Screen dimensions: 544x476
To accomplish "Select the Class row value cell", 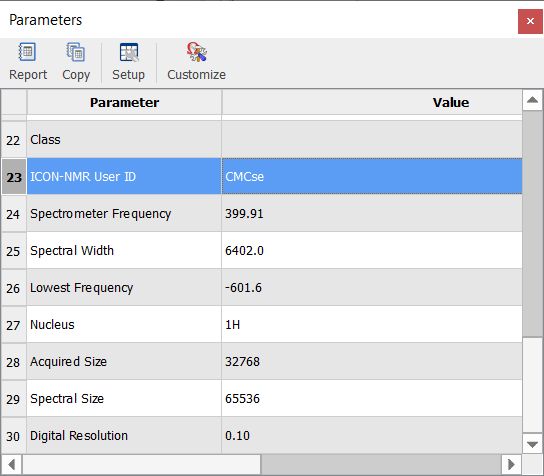I will point(372,140).
